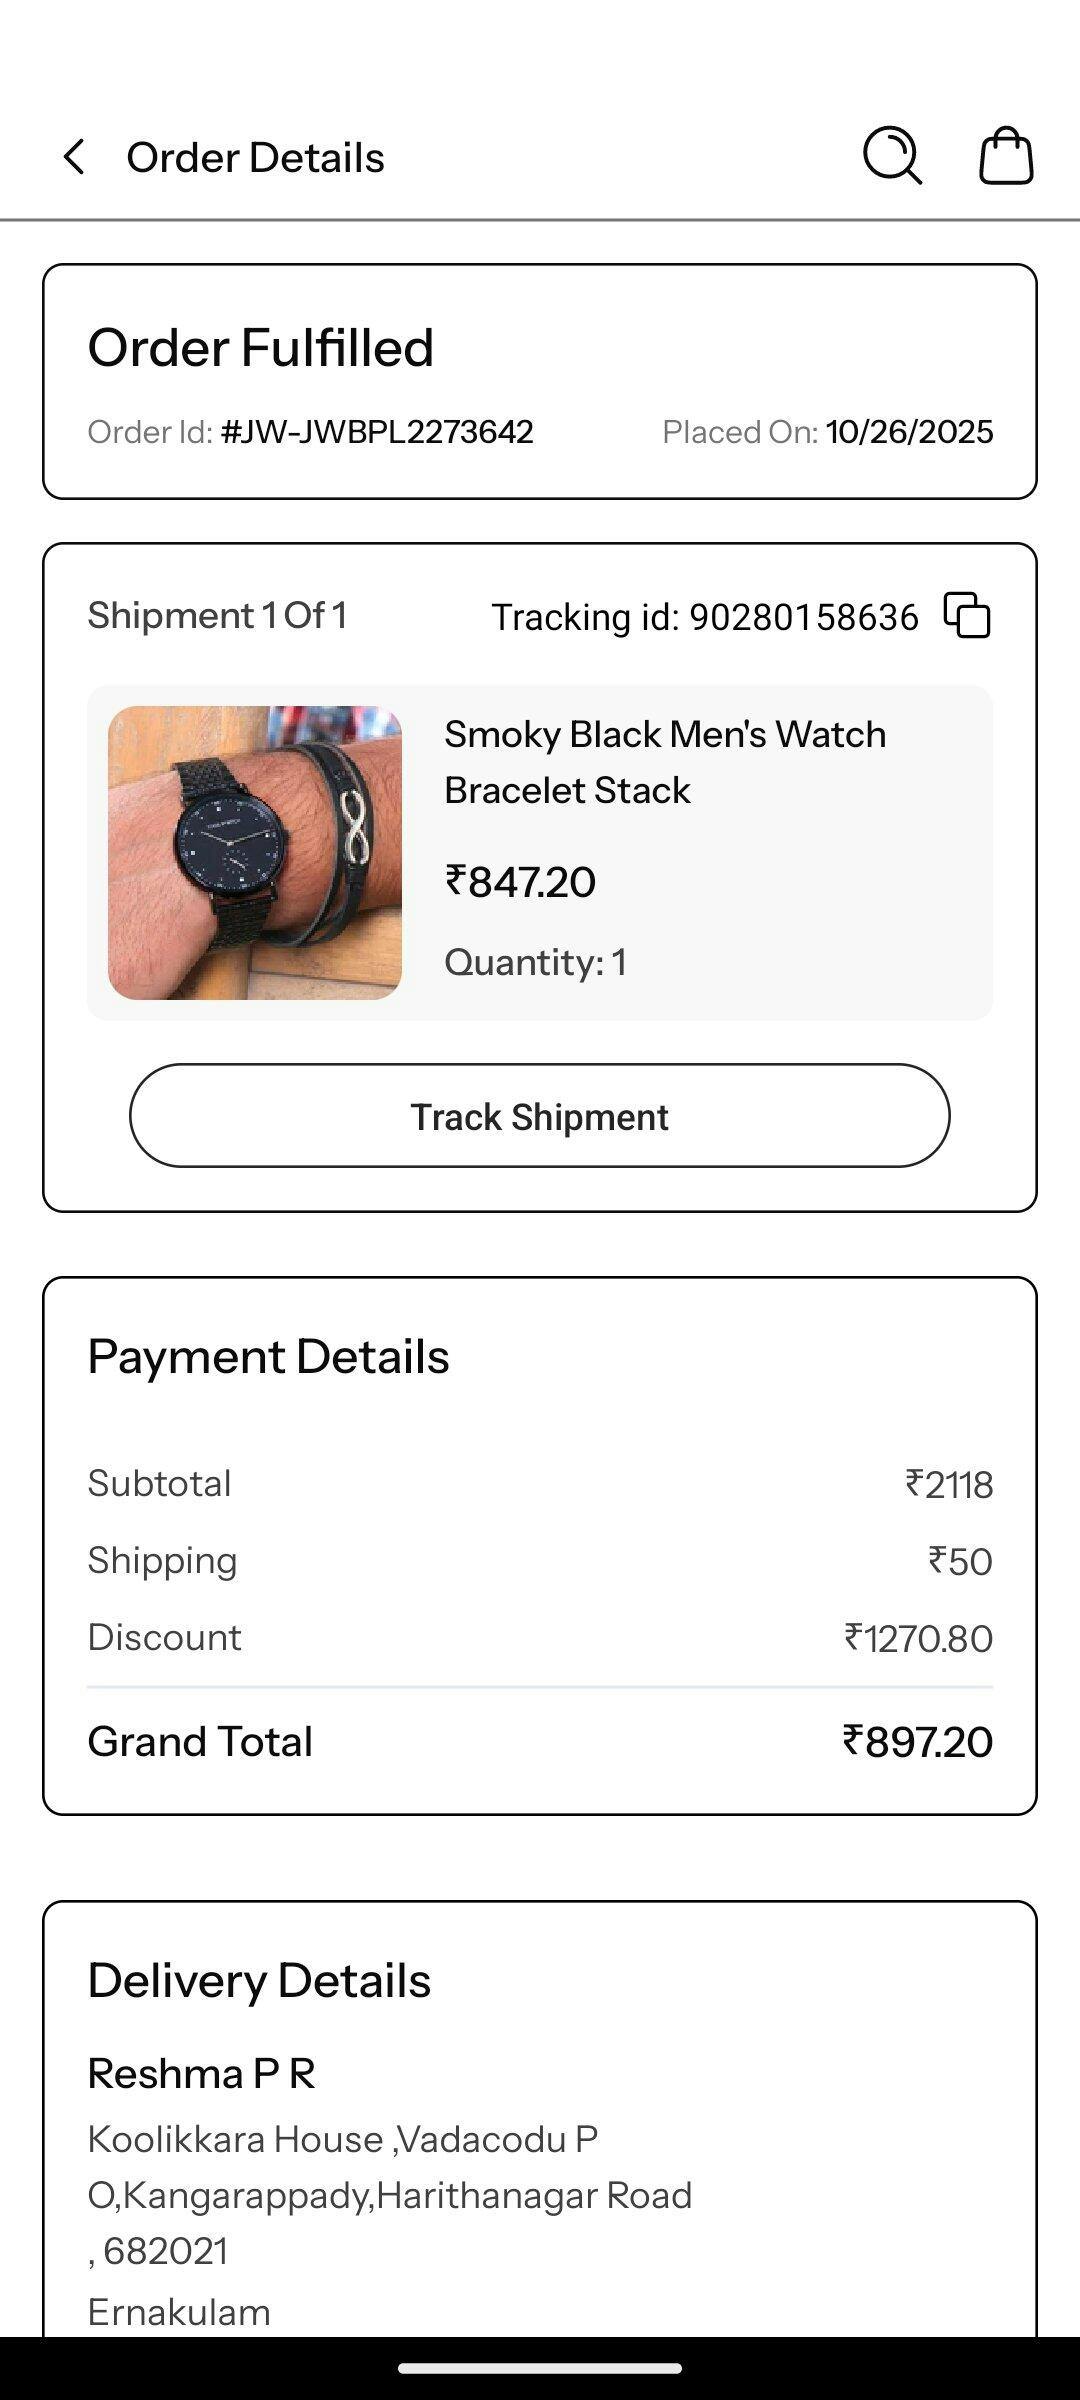The image size is (1080, 2400).
Task: Tap the Placed On date 10/26/2025
Action: click(x=909, y=432)
